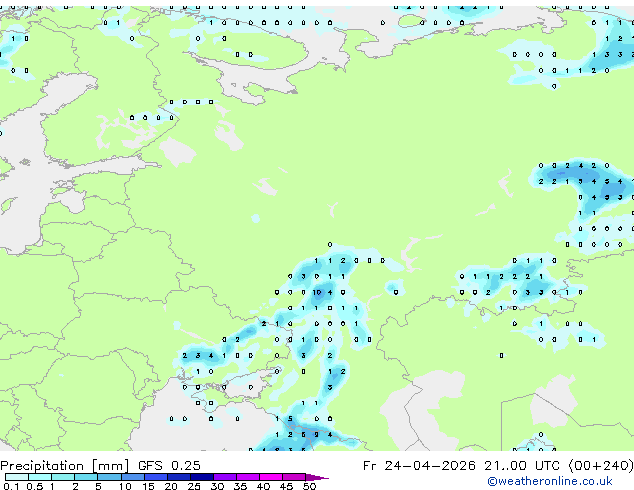
Task: Open the weatheronline.co.uk link
Action: 550,481
